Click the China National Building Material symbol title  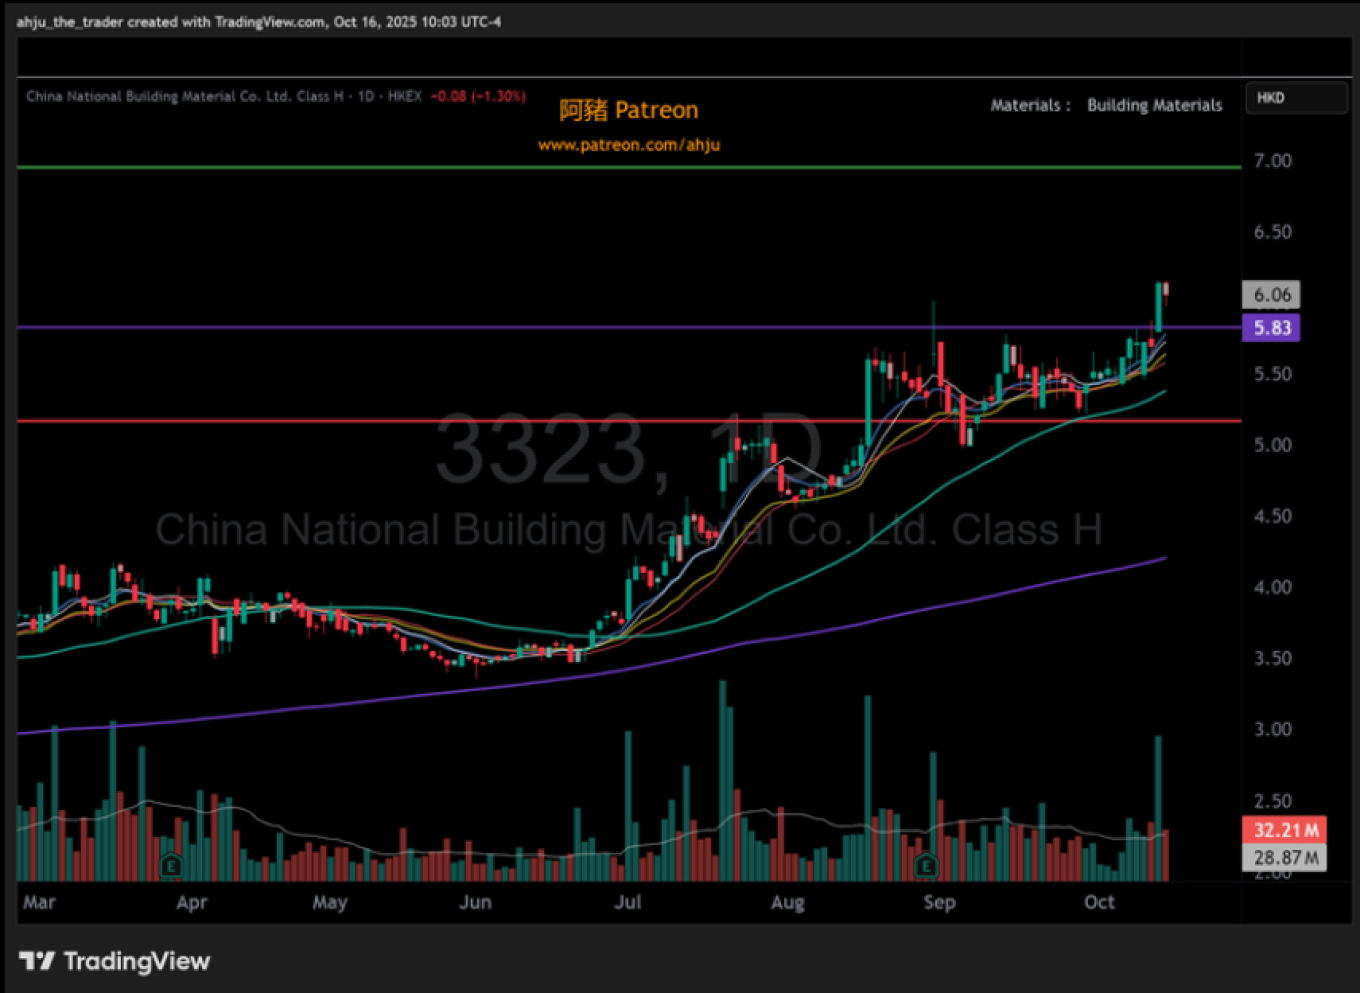click(x=184, y=97)
